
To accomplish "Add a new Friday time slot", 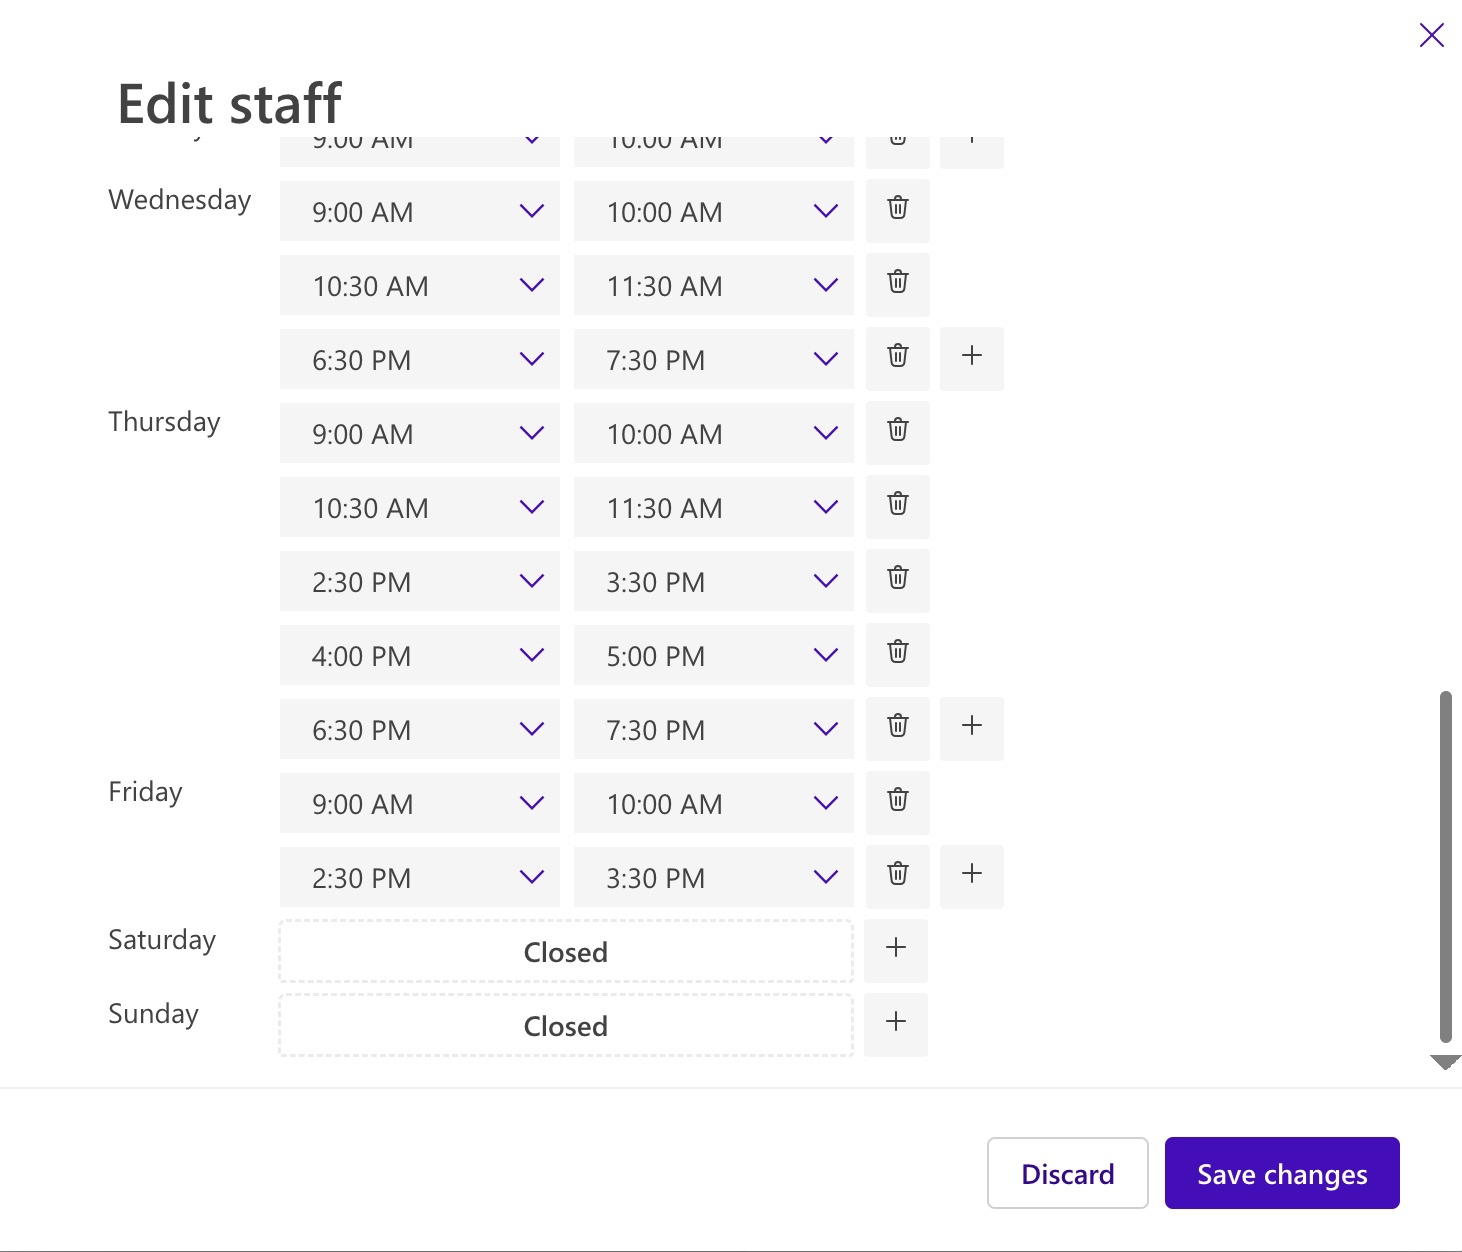I will (972, 877).
